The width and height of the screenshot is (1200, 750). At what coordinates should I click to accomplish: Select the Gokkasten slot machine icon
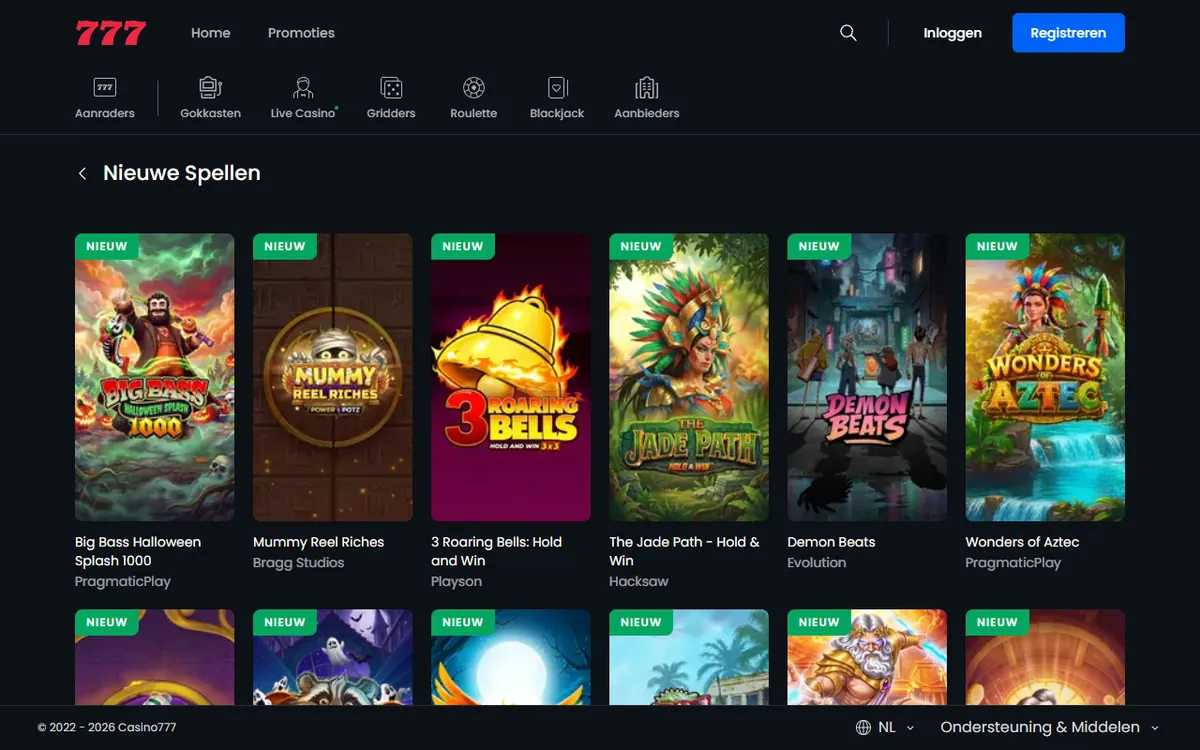(210, 88)
